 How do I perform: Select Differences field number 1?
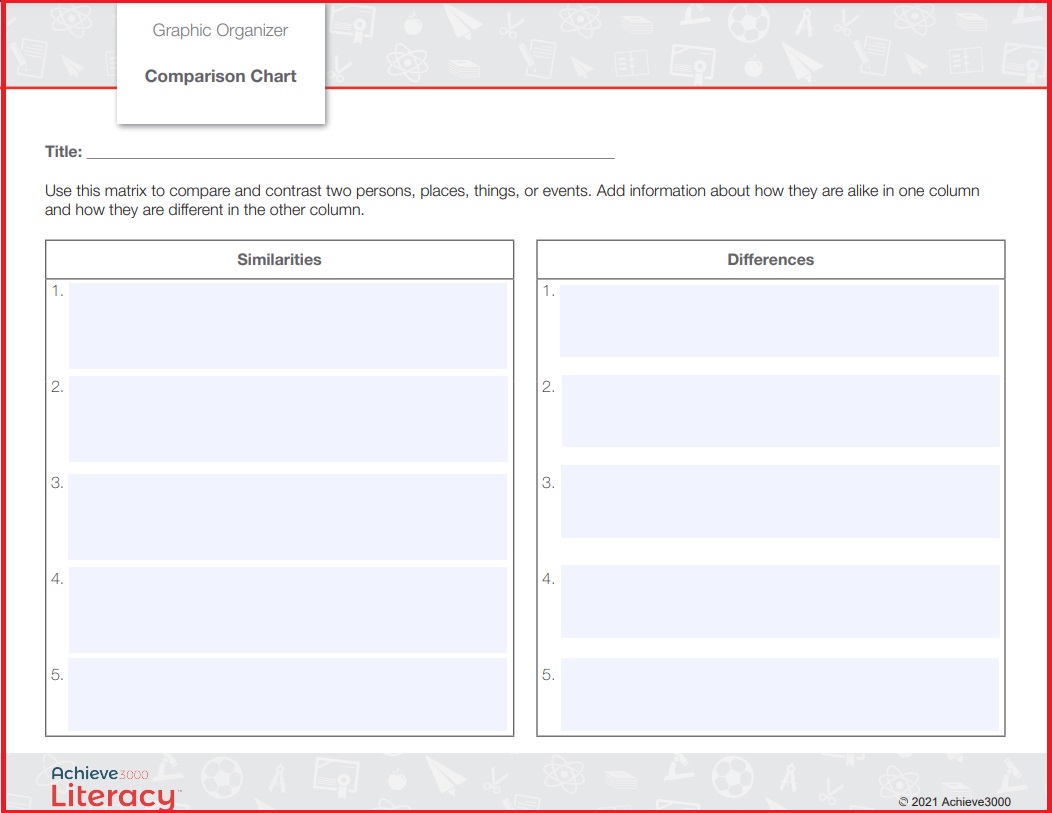tap(780, 321)
